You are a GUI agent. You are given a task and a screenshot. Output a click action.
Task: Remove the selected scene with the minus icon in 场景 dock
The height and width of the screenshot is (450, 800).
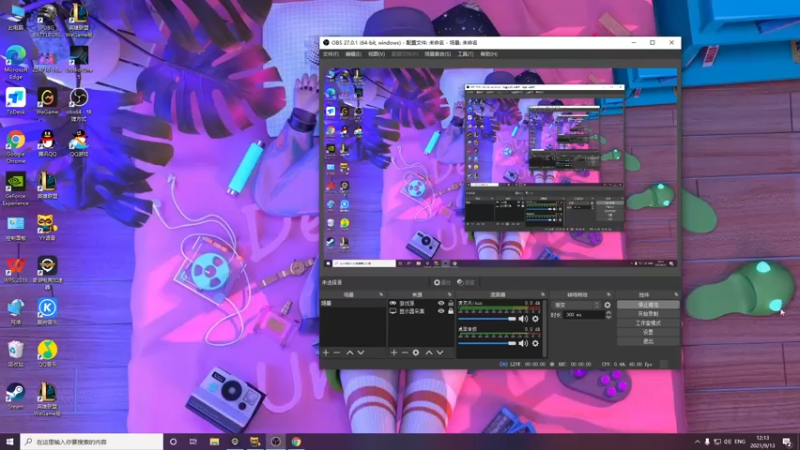pyautogui.click(x=337, y=353)
